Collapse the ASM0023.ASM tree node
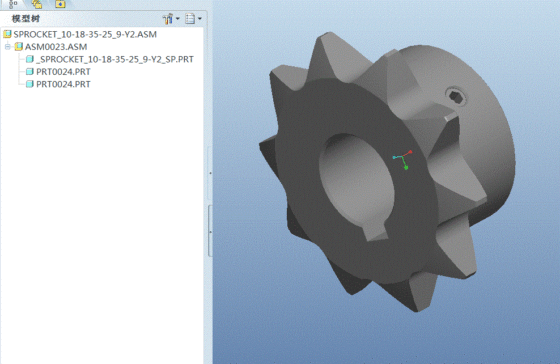Image resolution: width=560 pixels, height=364 pixels. pos(8,47)
